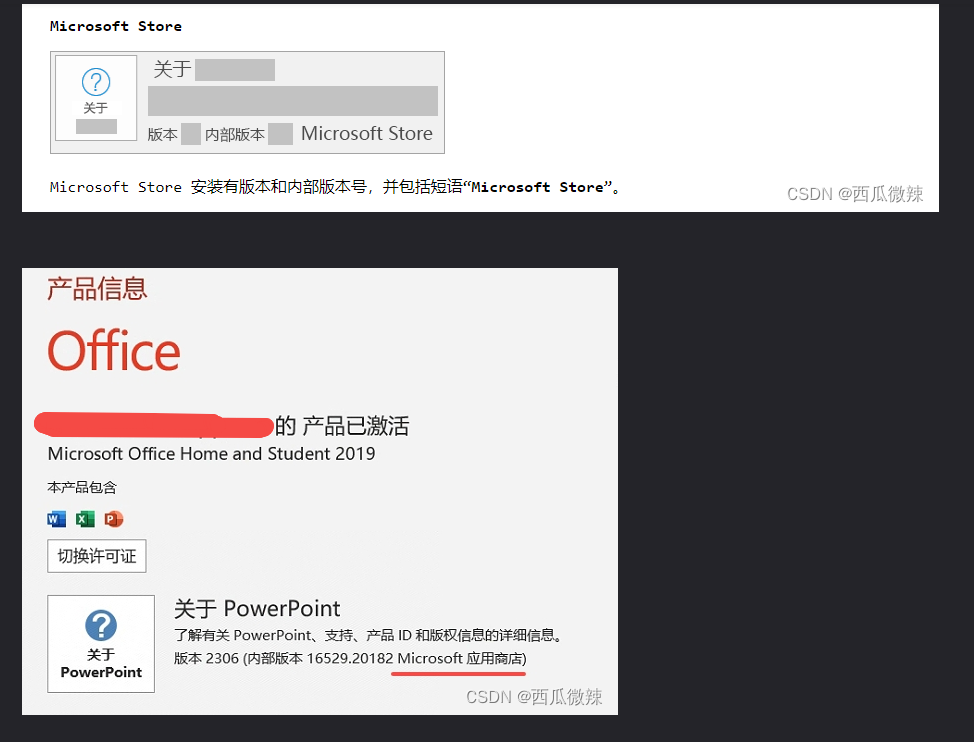Viewport: 974px width, 742px height.
Task: Click the Word icon under 本产品包含
Action: 57,519
